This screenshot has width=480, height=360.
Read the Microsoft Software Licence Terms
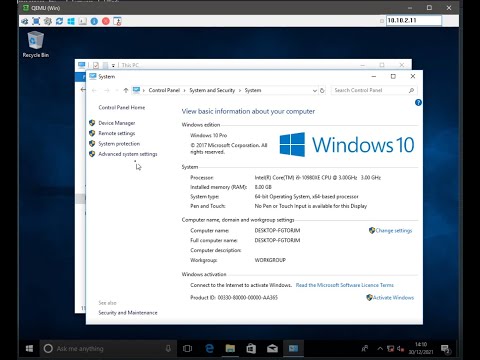coord(345,285)
